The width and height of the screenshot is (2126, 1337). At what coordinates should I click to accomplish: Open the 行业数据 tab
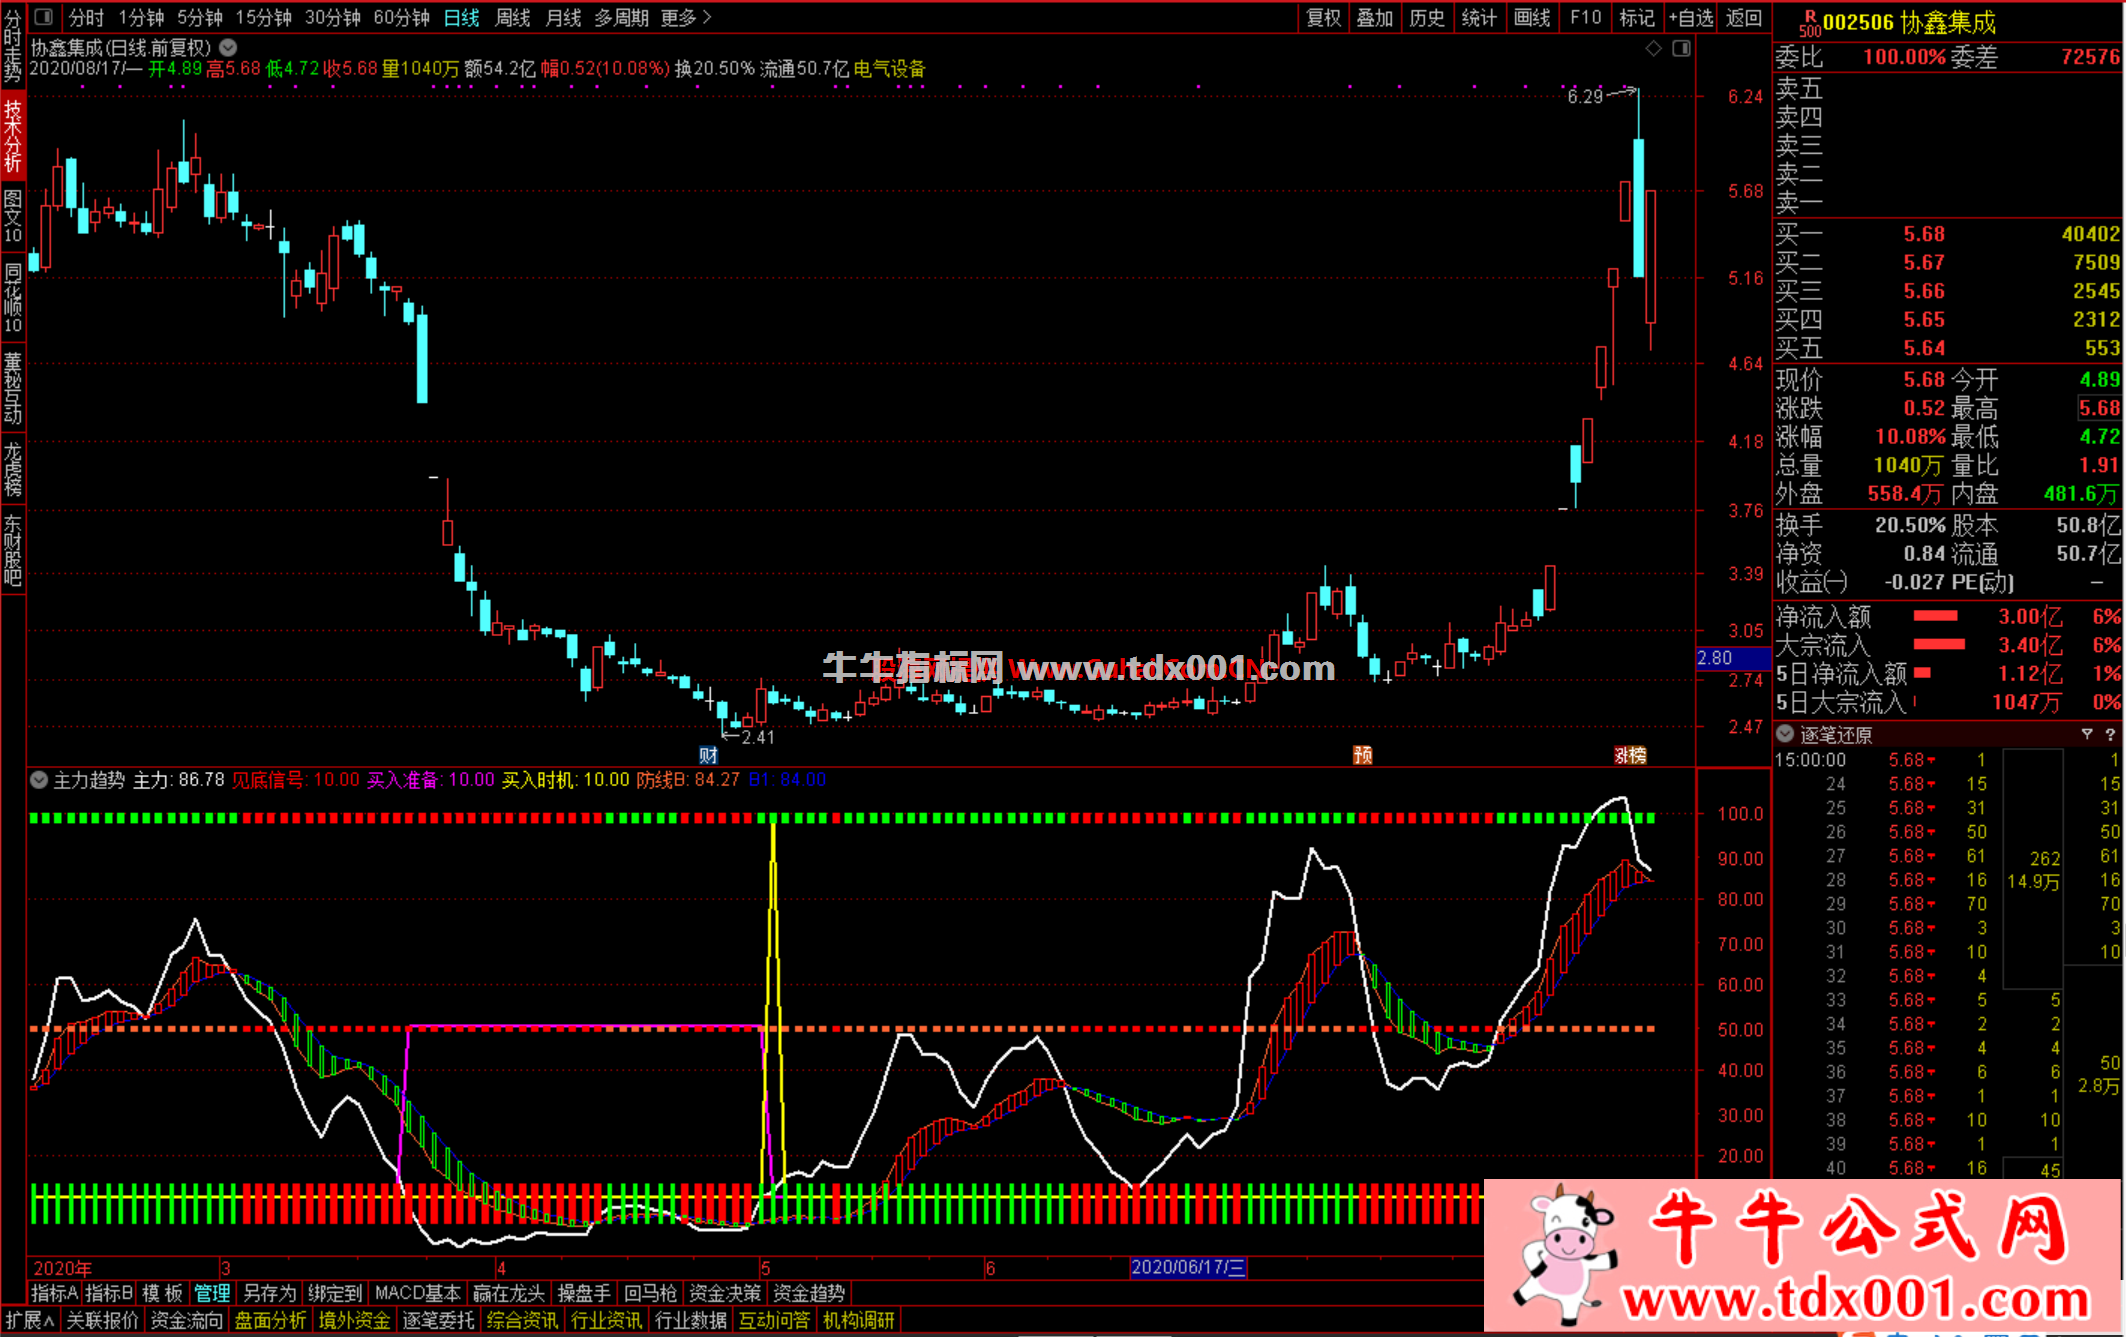click(x=690, y=1320)
